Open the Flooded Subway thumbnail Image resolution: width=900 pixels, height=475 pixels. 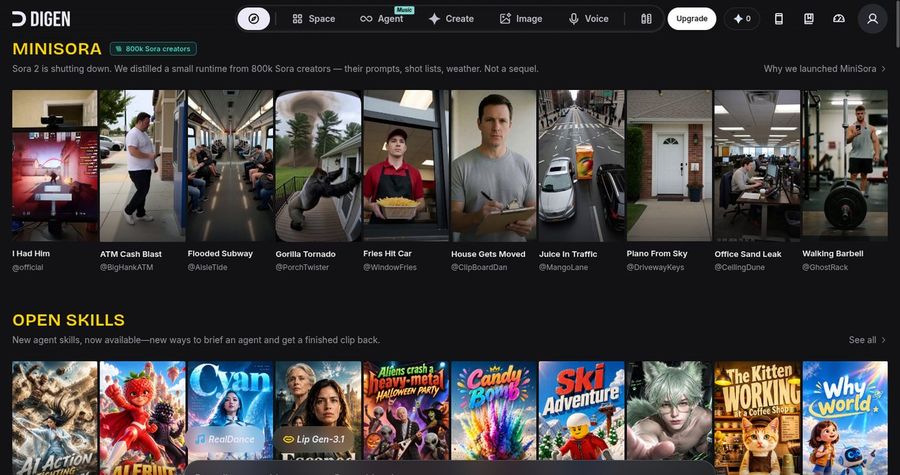tap(231, 166)
